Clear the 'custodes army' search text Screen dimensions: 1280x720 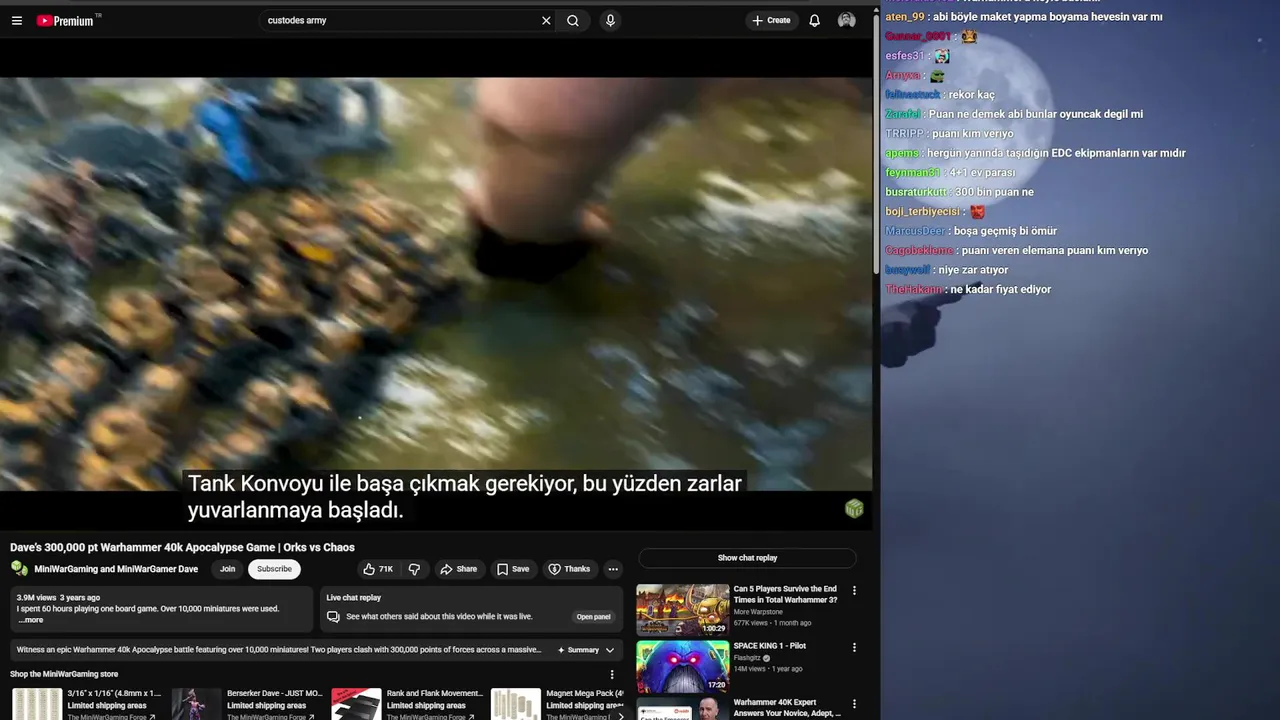point(546,20)
